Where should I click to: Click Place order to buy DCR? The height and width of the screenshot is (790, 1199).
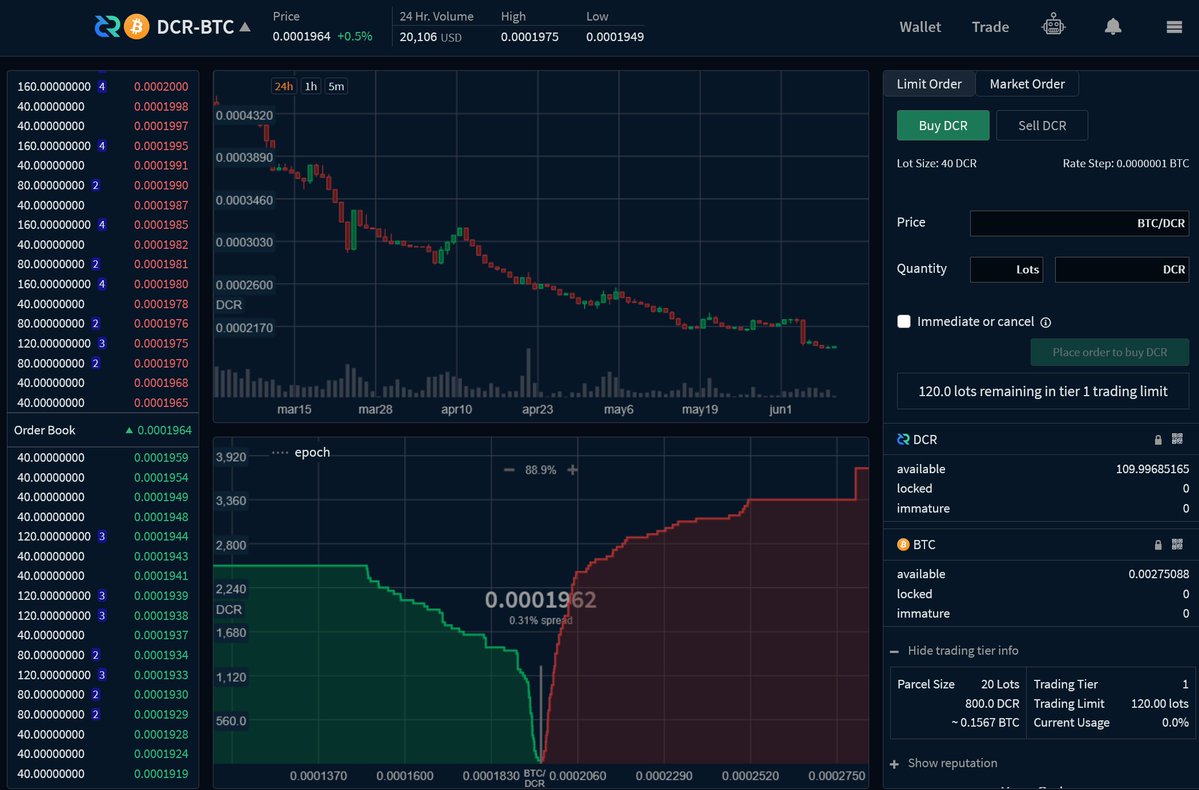[1110, 353]
